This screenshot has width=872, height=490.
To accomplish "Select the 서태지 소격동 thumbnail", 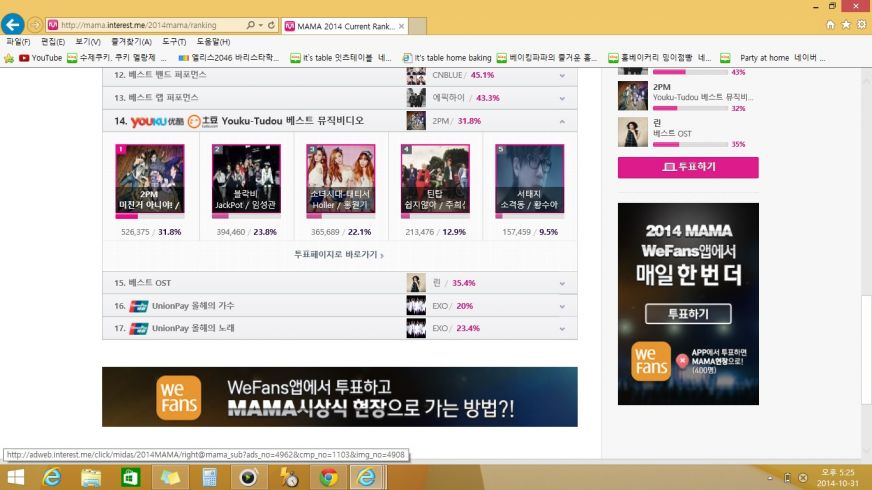I will pos(529,179).
